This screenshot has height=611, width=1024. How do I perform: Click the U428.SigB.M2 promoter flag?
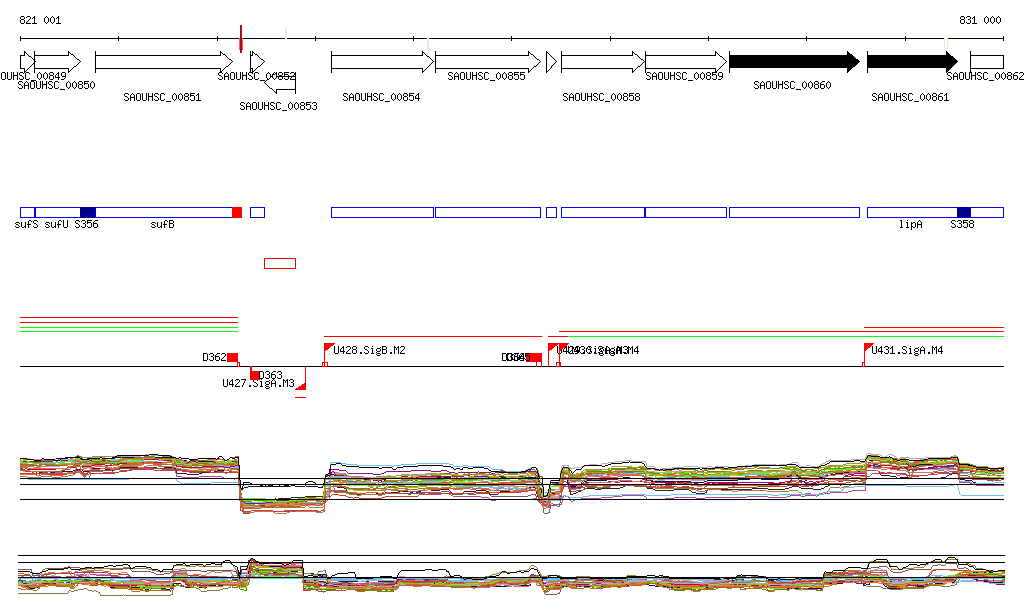pos(328,347)
